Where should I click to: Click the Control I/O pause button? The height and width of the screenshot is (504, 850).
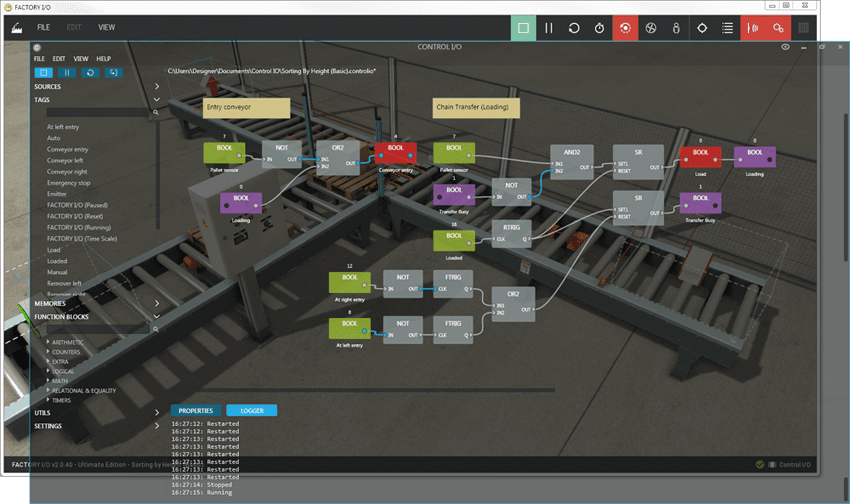(67, 73)
